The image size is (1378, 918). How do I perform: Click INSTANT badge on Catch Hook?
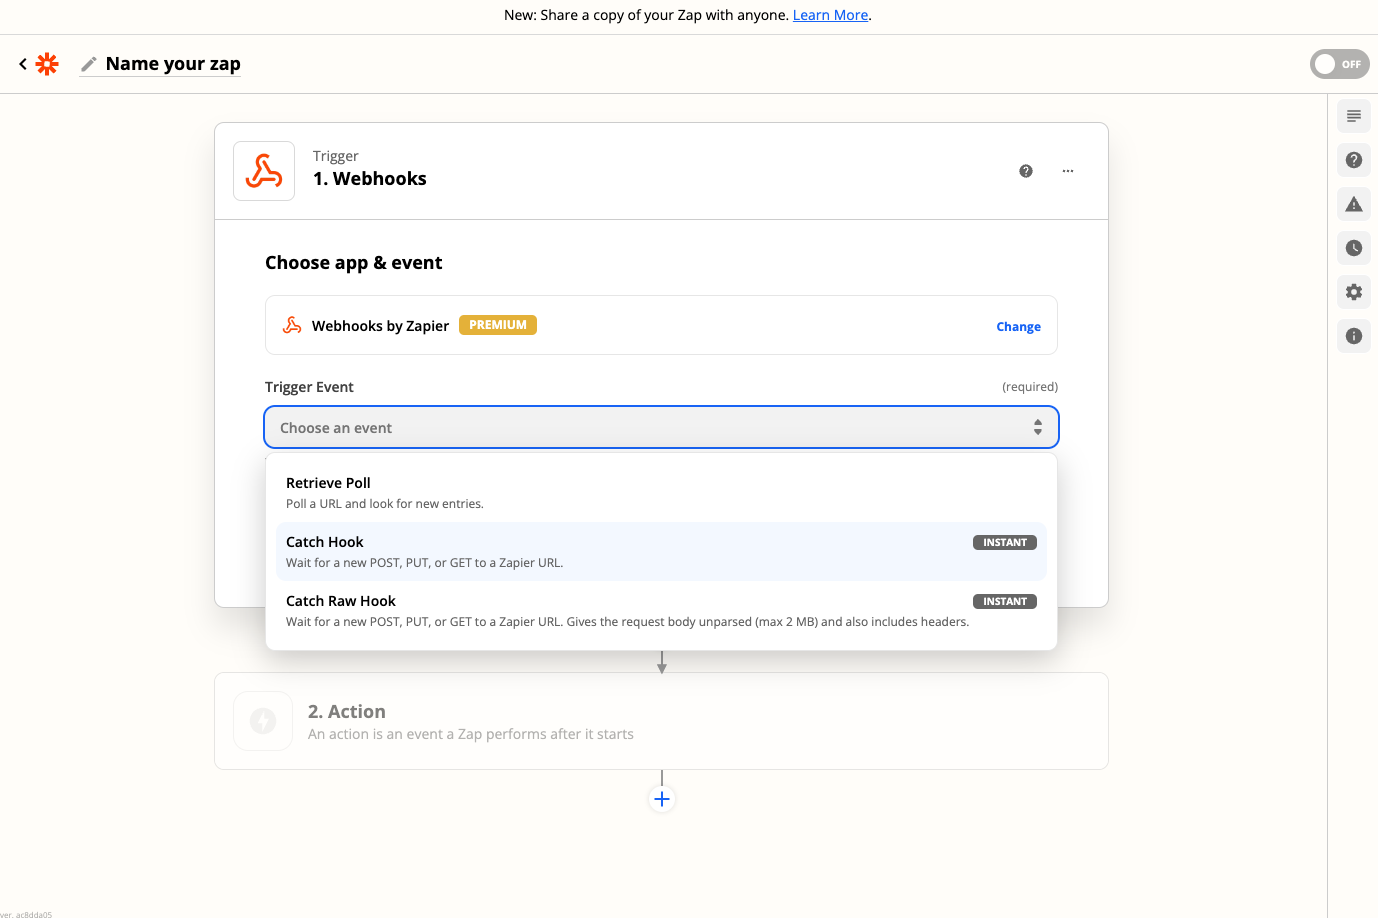(x=1004, y=542)
